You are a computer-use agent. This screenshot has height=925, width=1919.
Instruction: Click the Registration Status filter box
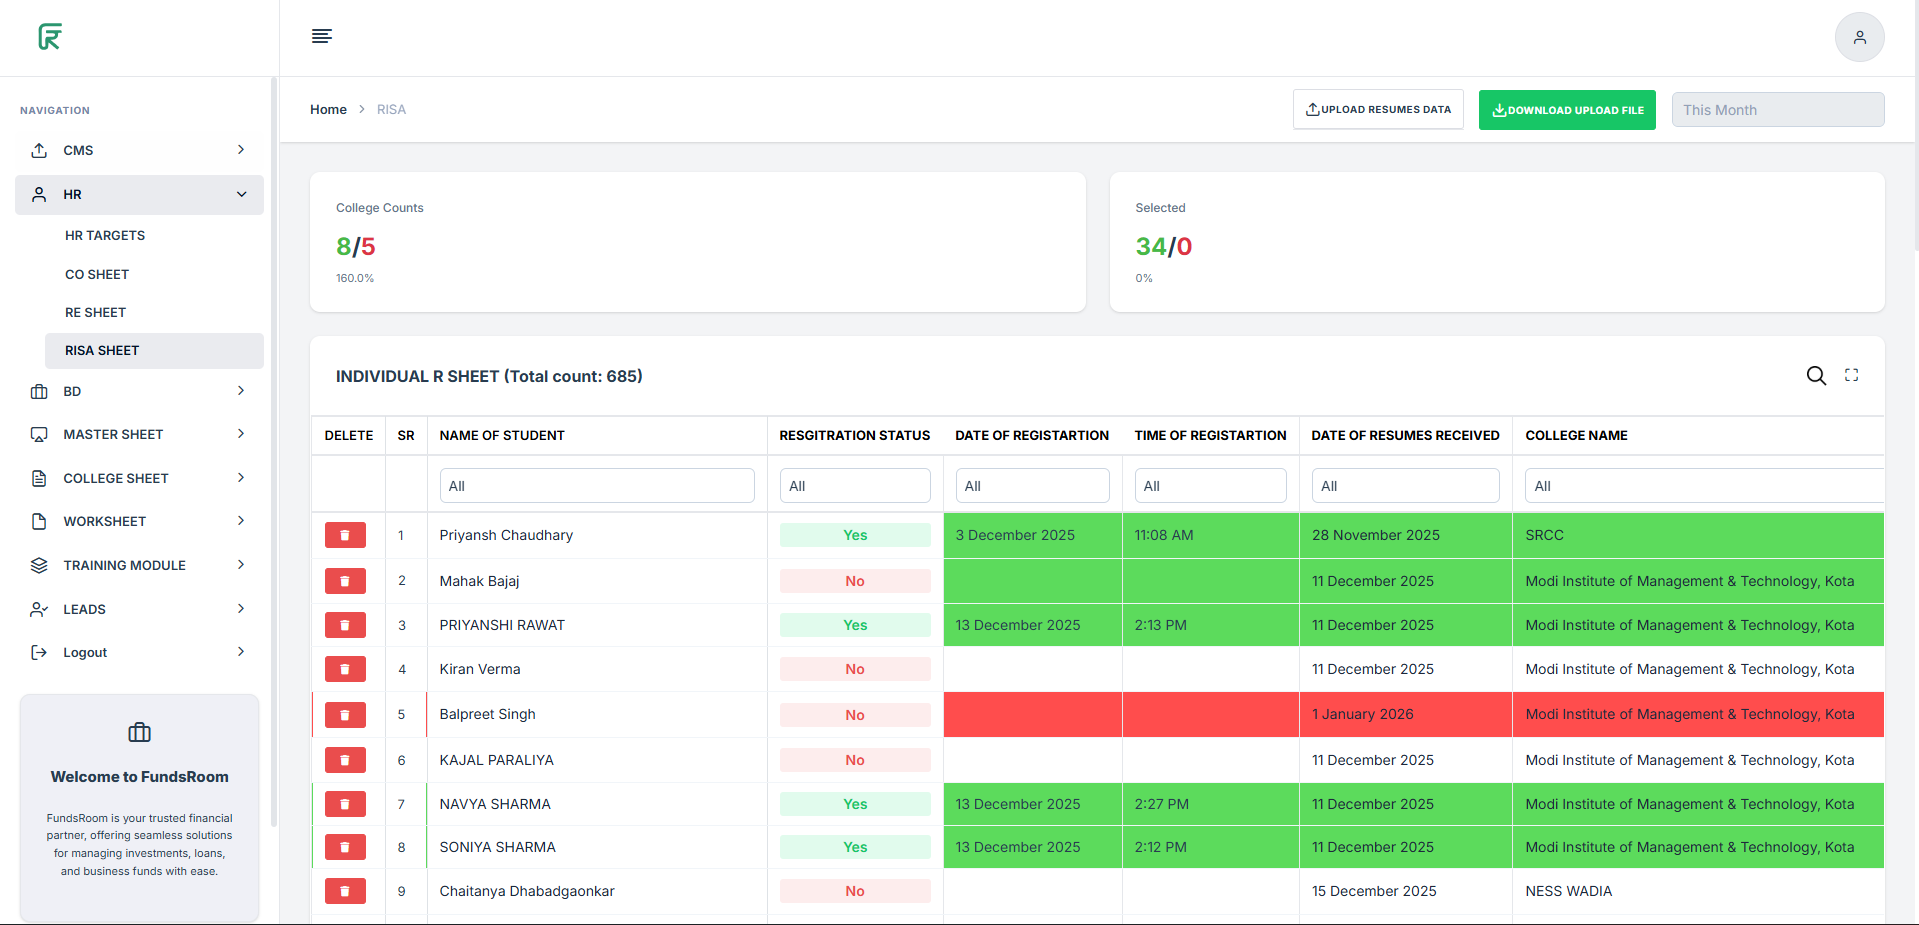[x=854, y=486]
